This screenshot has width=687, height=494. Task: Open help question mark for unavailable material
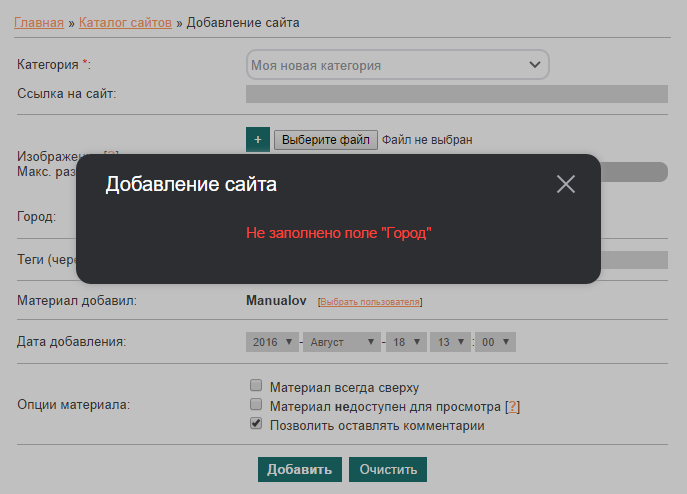(x=513, y=406)
